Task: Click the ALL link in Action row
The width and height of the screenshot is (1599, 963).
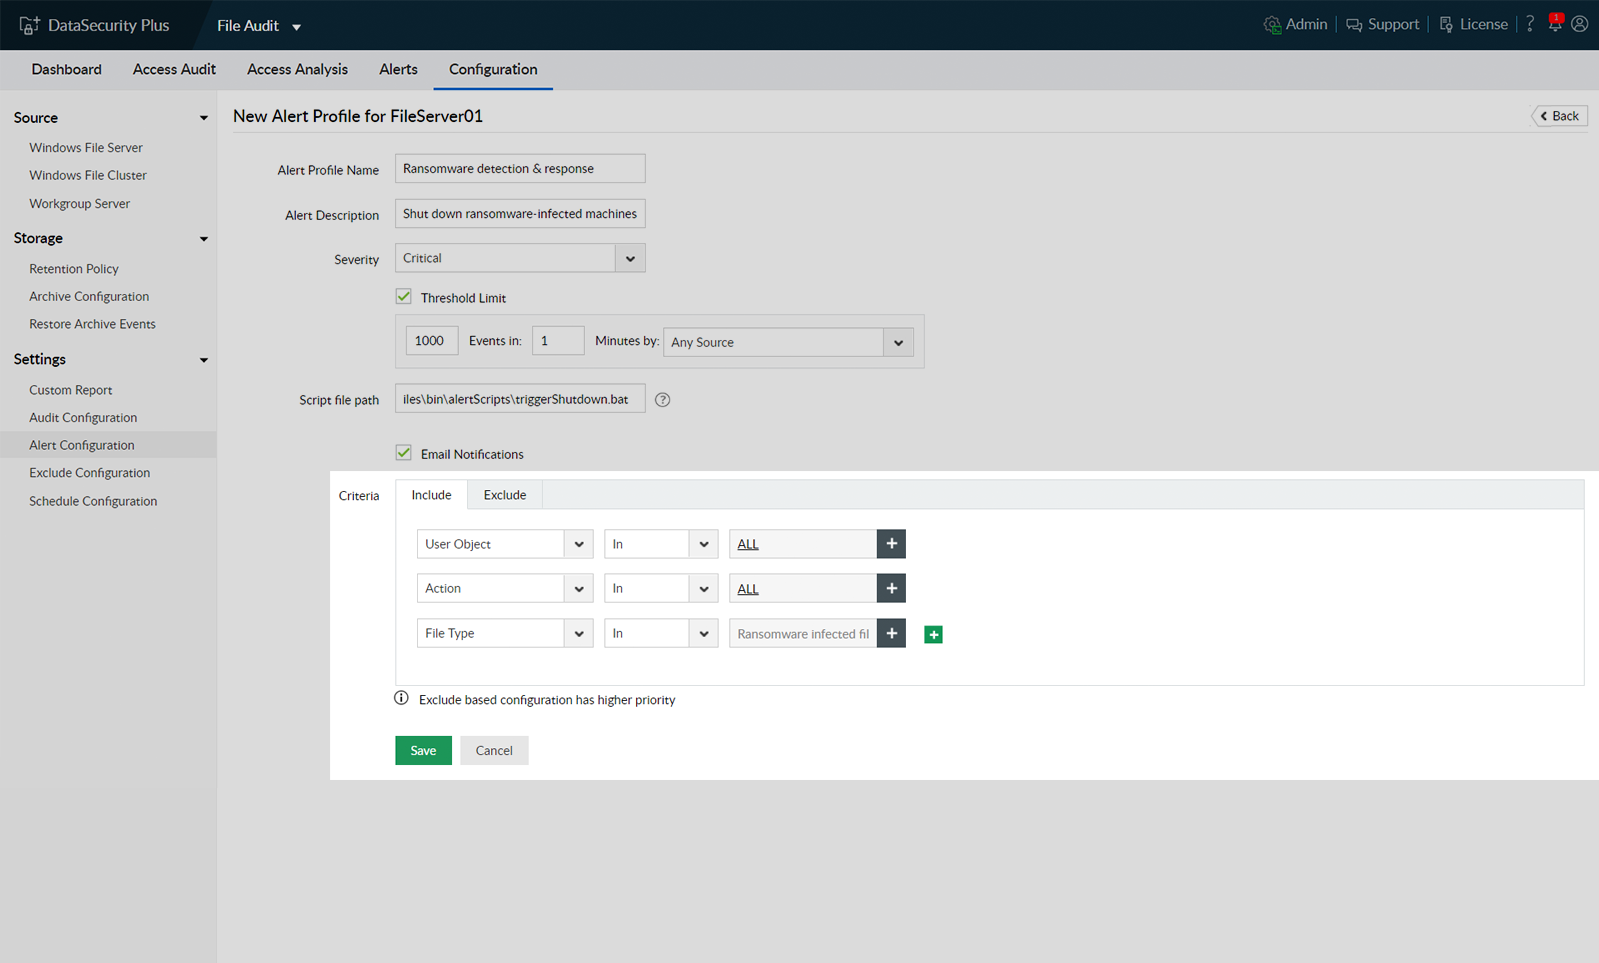Action: tap(748, 589)
